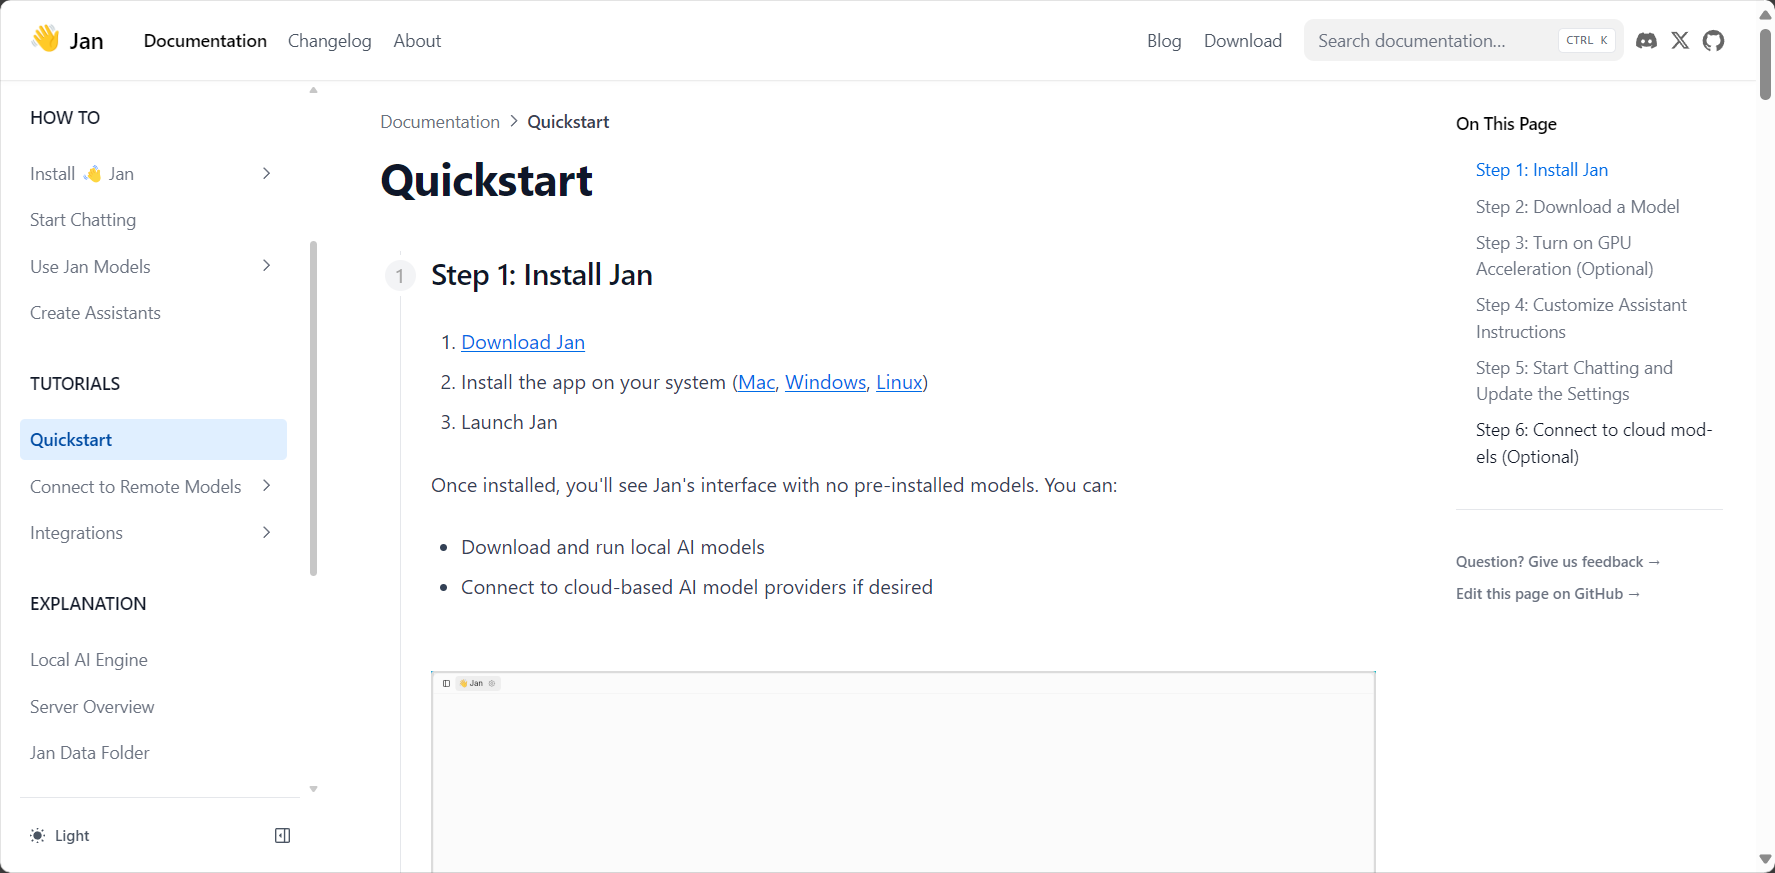Click the sidebar scroll up arrow
Screen dimensions: 1775x873
[x=313, y=90]
